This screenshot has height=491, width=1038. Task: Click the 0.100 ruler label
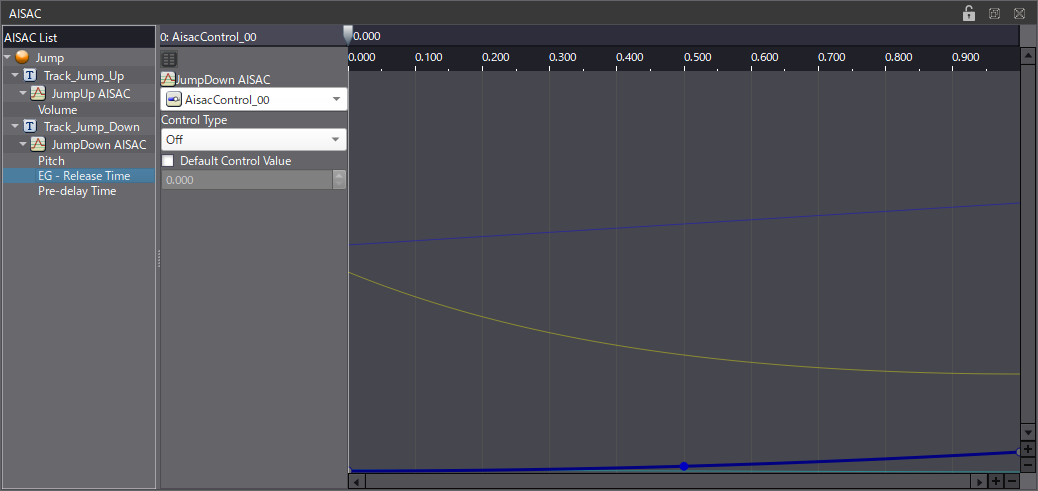(x=428, y=58)
